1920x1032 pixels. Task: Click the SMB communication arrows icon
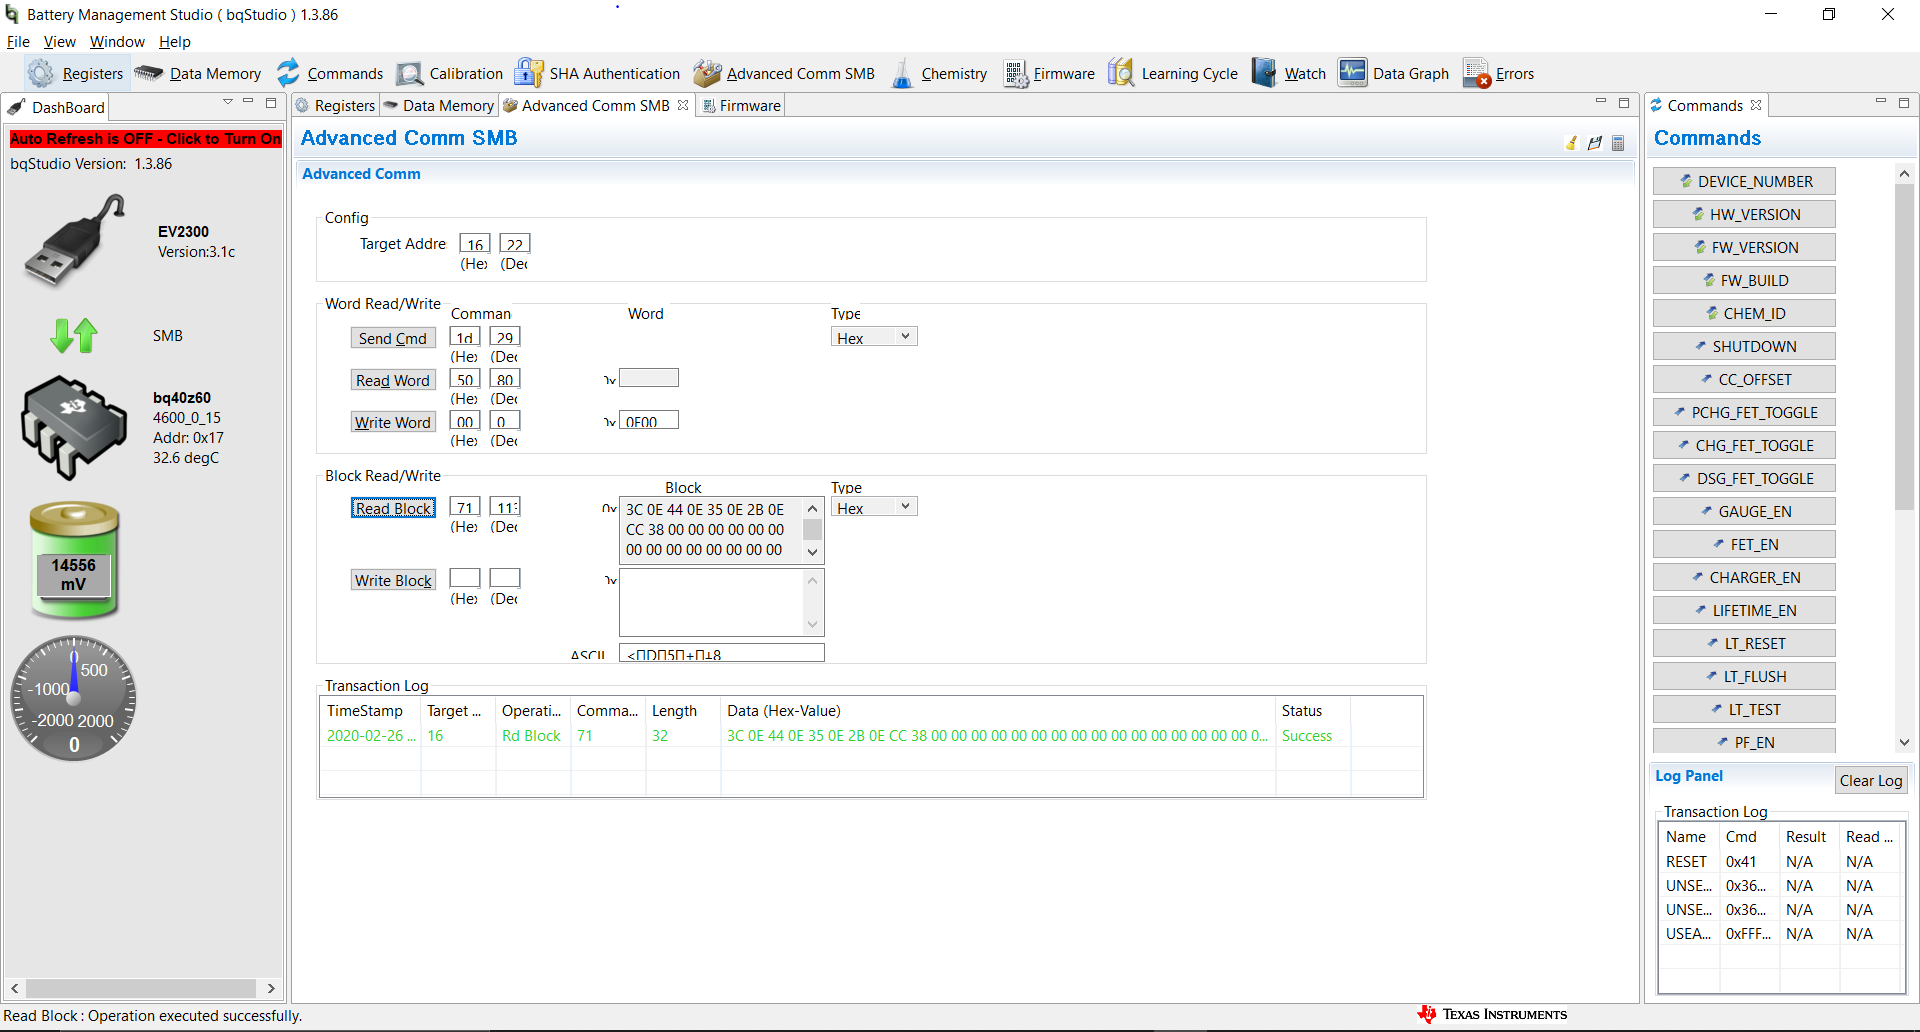[x=74, y=336]
